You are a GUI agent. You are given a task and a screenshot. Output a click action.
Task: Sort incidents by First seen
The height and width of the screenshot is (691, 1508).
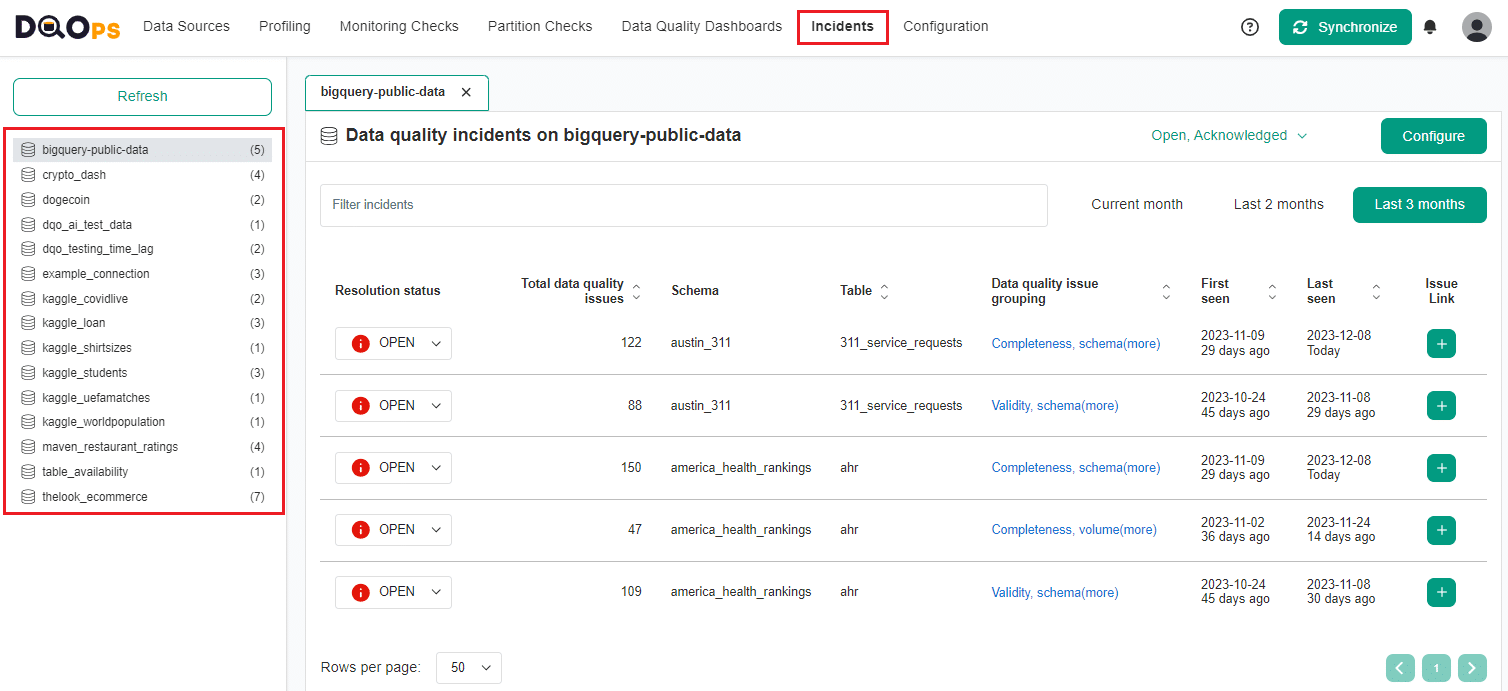pos(1271,290)
